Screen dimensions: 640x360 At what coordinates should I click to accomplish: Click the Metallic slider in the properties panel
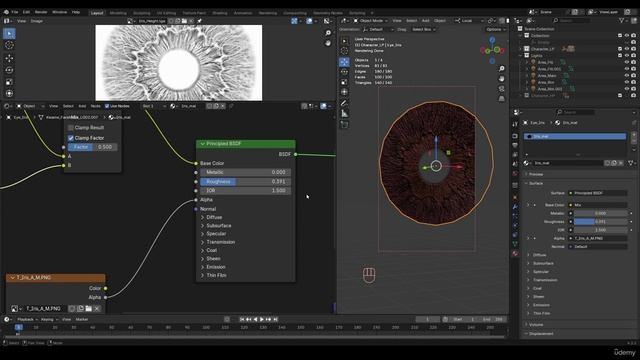click(x=600, y=213)
